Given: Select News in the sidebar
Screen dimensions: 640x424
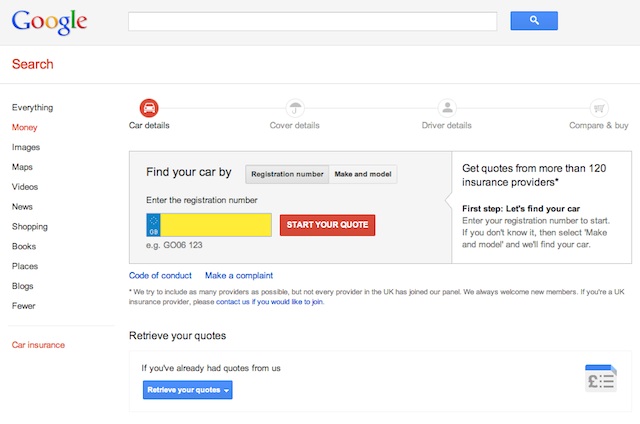Looking at the screenshot, I should point(22,207).
